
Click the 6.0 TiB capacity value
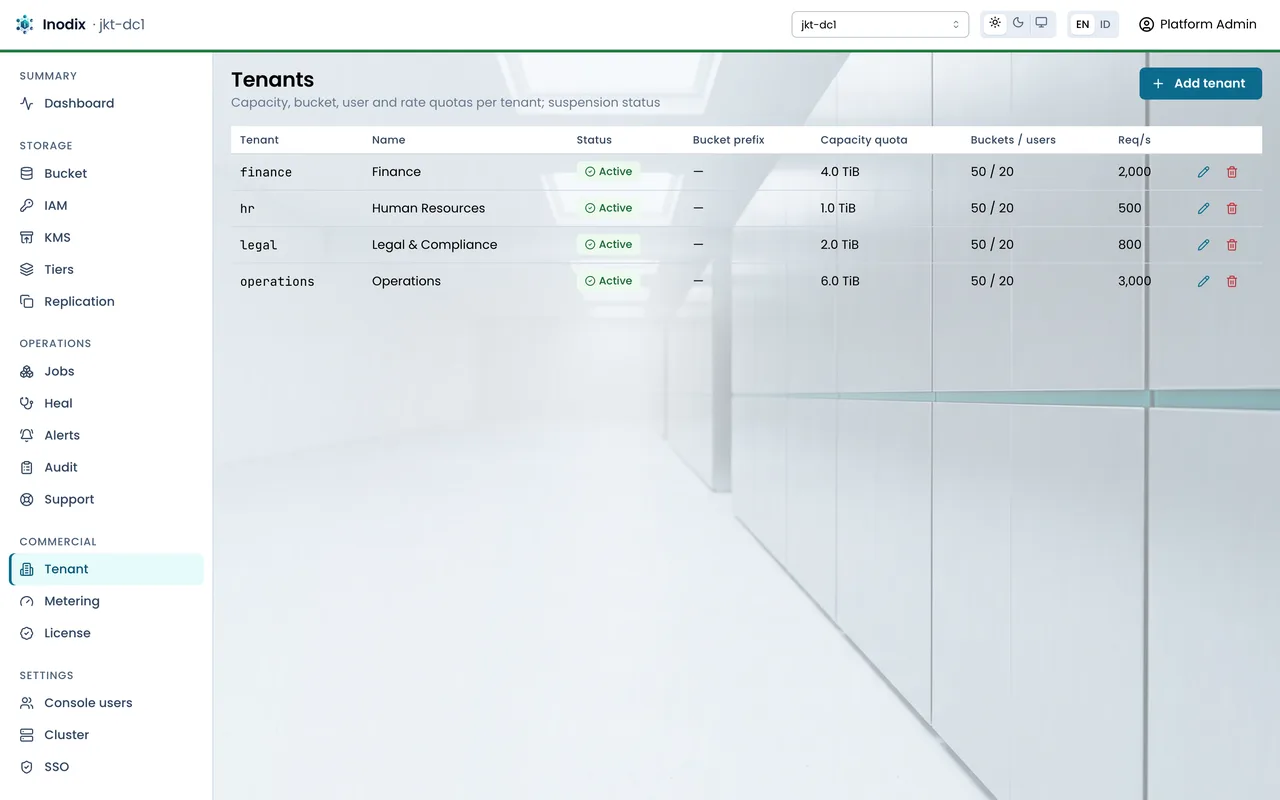click(x=840, y=281)
